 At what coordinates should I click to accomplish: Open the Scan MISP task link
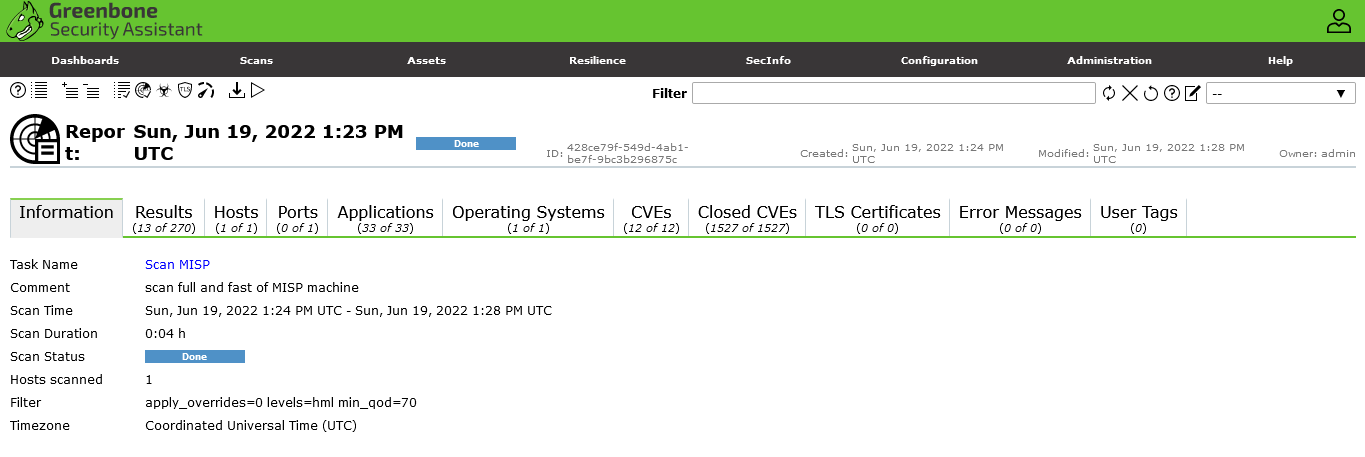(x=177, y=265)
